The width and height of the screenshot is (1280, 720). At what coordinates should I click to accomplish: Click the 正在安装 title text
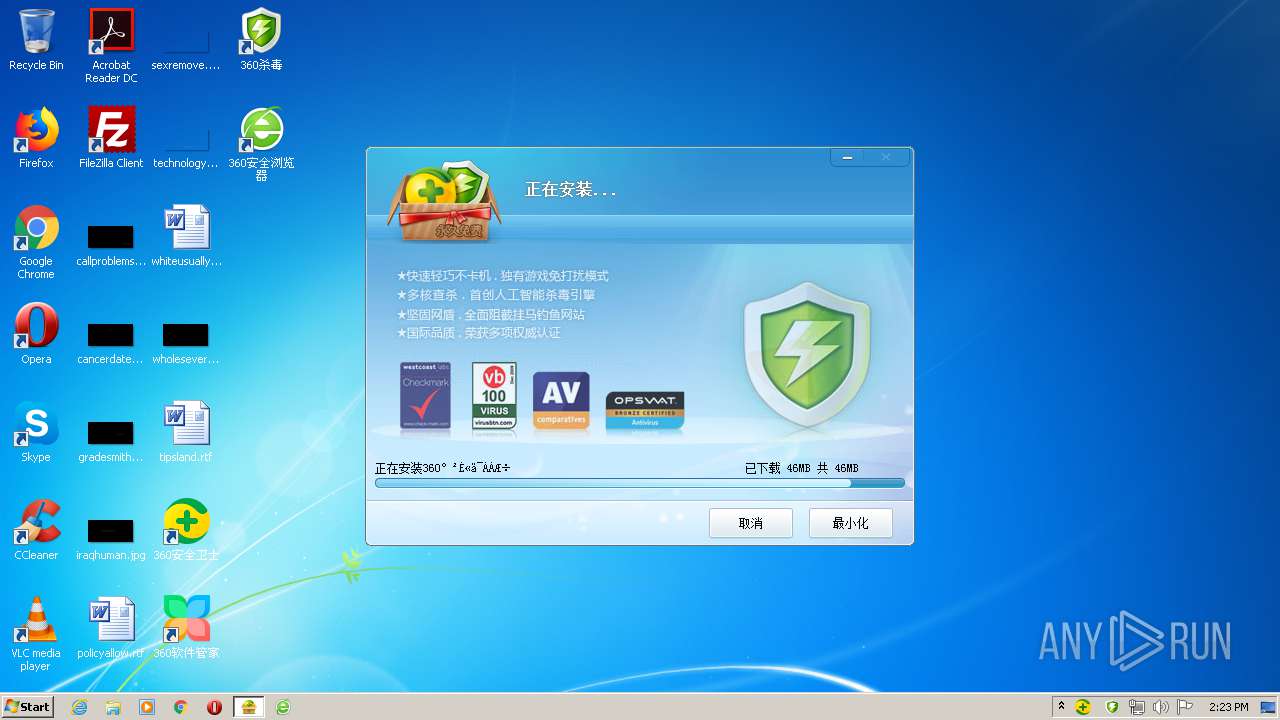coord(571,189)
